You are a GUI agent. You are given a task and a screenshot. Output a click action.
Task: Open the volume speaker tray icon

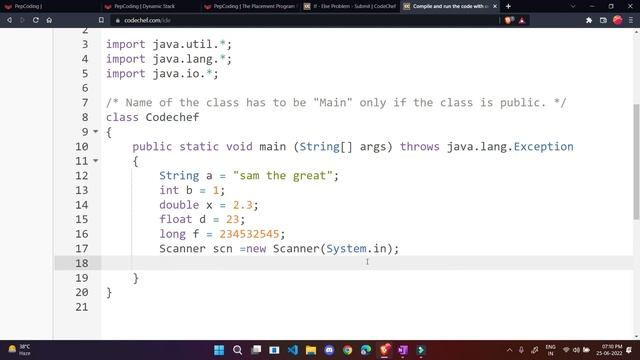point(576,350)
